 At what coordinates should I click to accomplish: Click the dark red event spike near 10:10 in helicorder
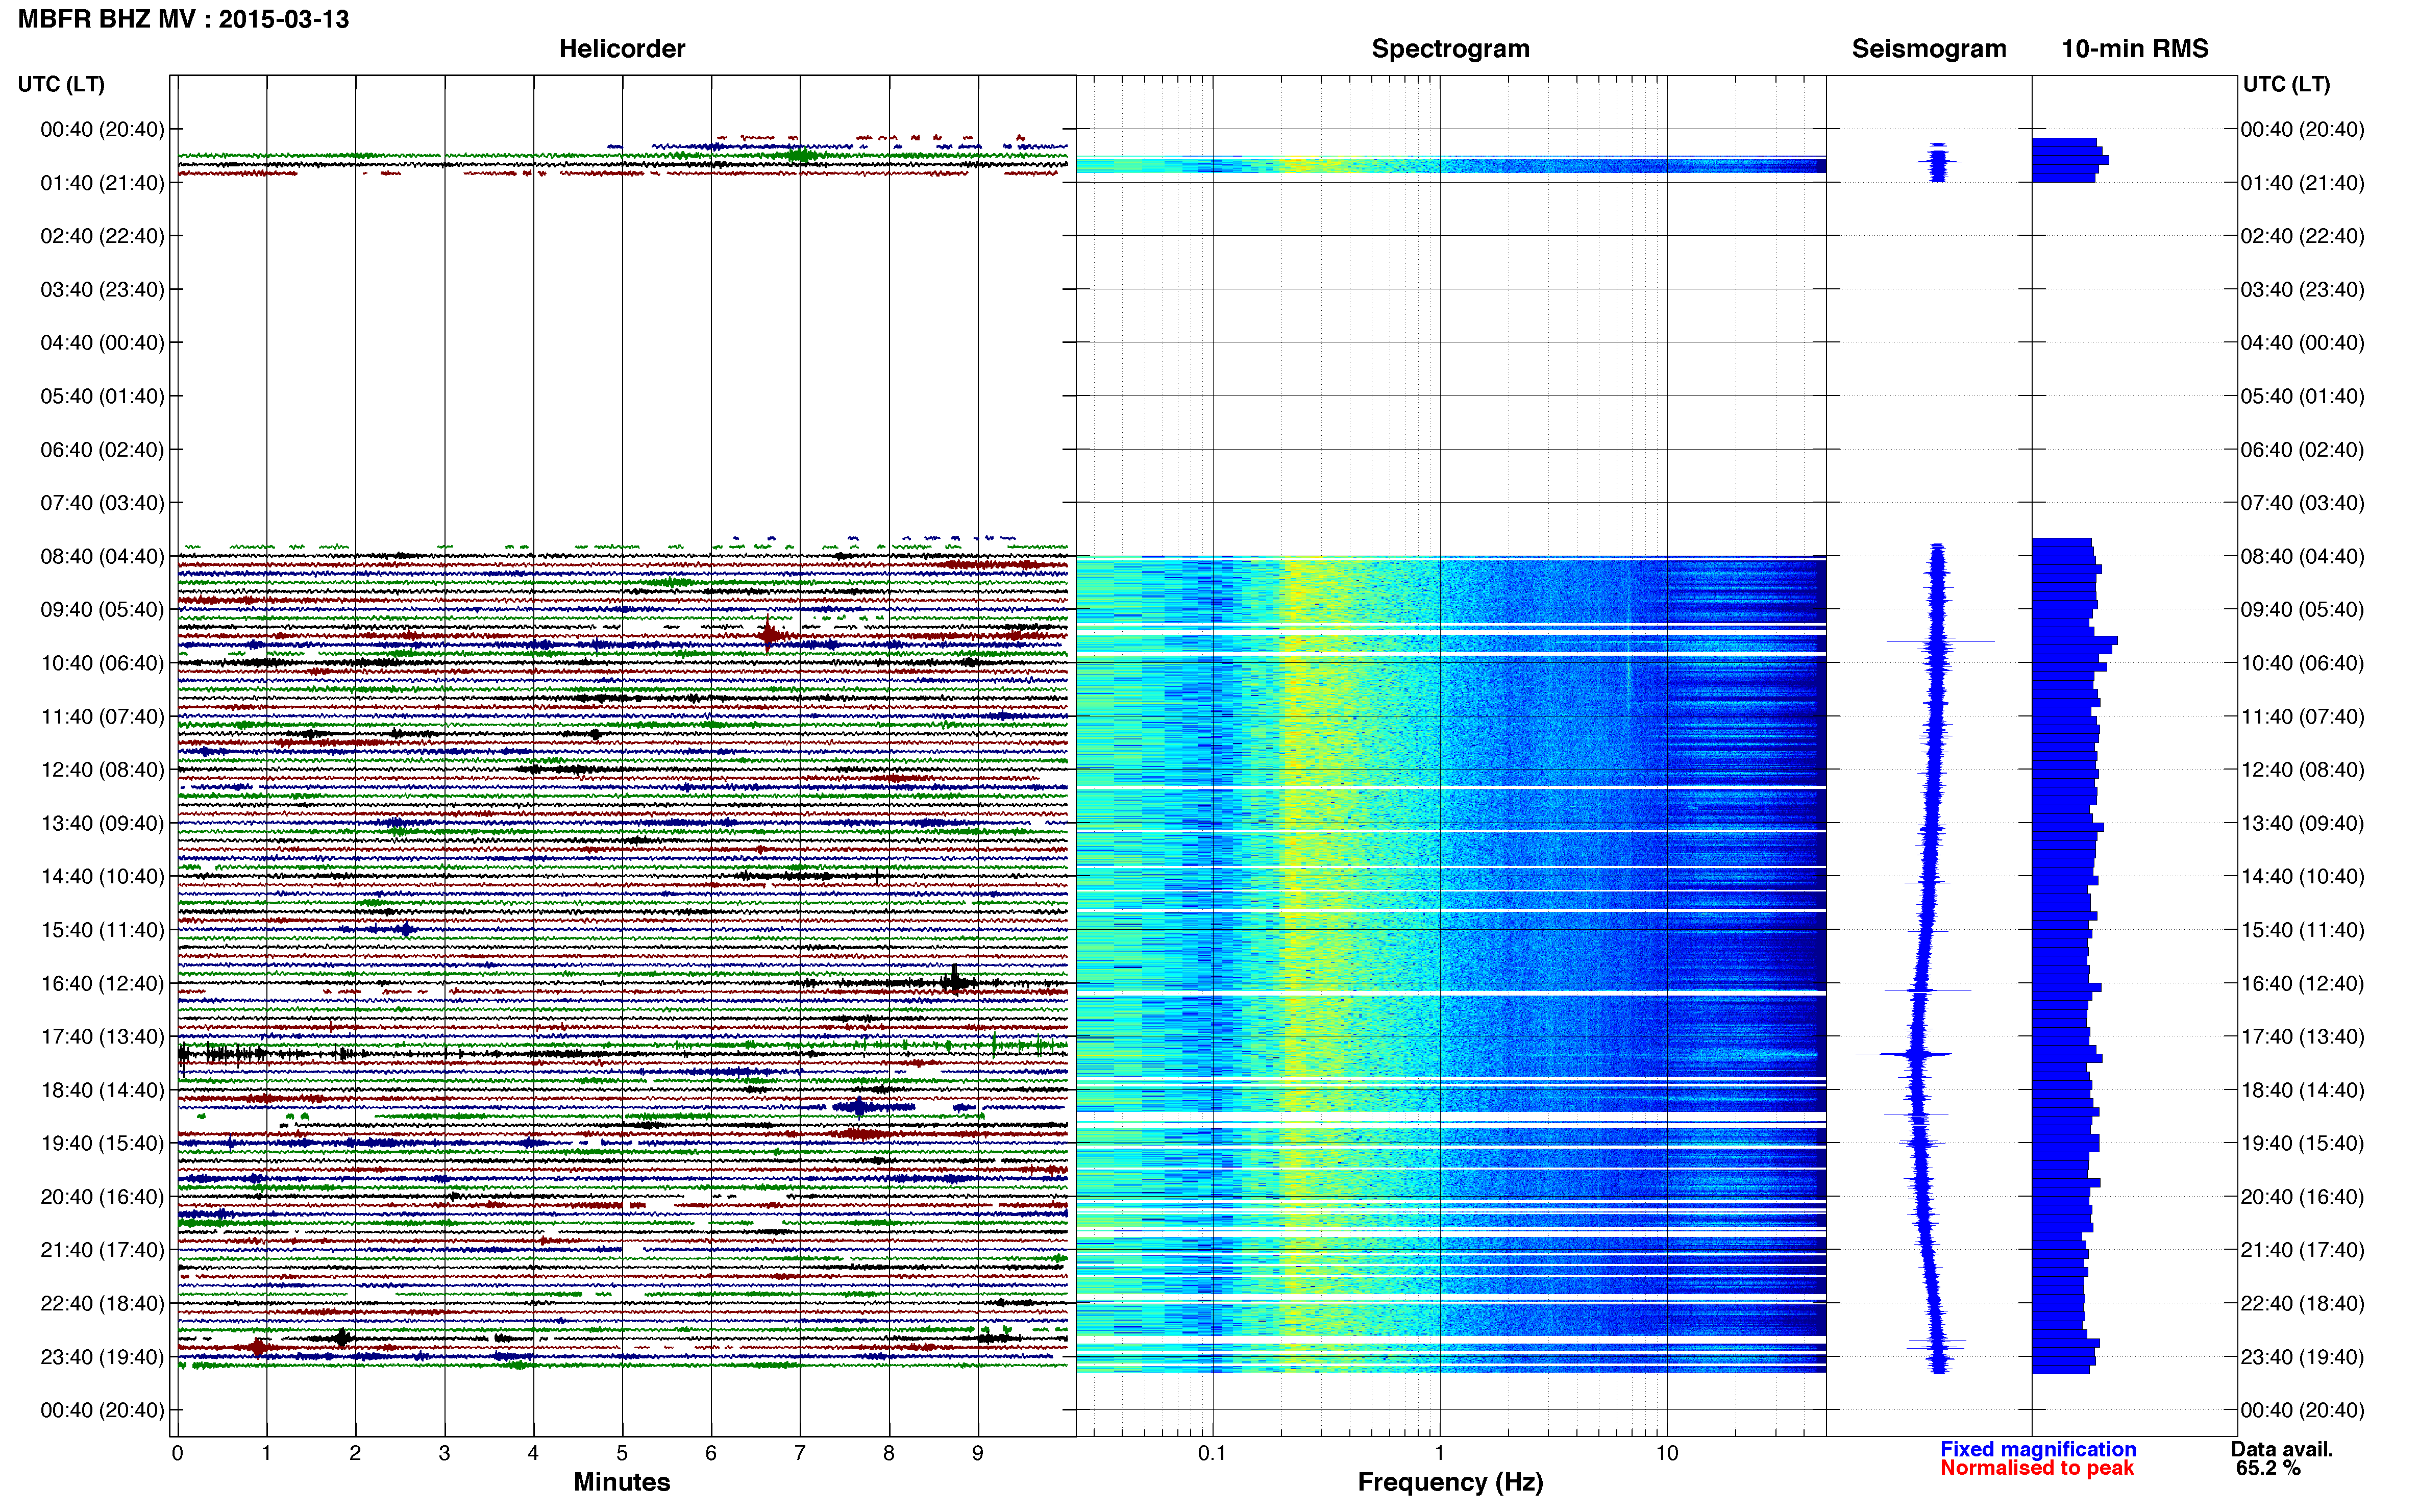(x=768, y=634)
